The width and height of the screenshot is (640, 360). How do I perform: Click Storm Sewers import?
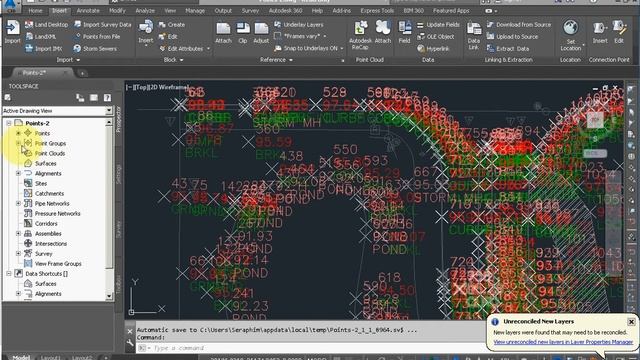[95, 49]
